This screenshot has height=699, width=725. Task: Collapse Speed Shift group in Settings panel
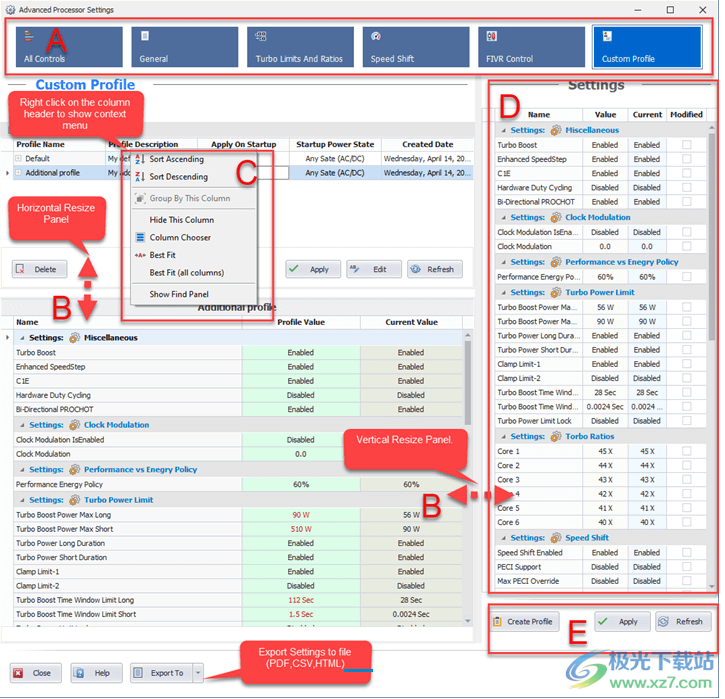pos(504,538)
